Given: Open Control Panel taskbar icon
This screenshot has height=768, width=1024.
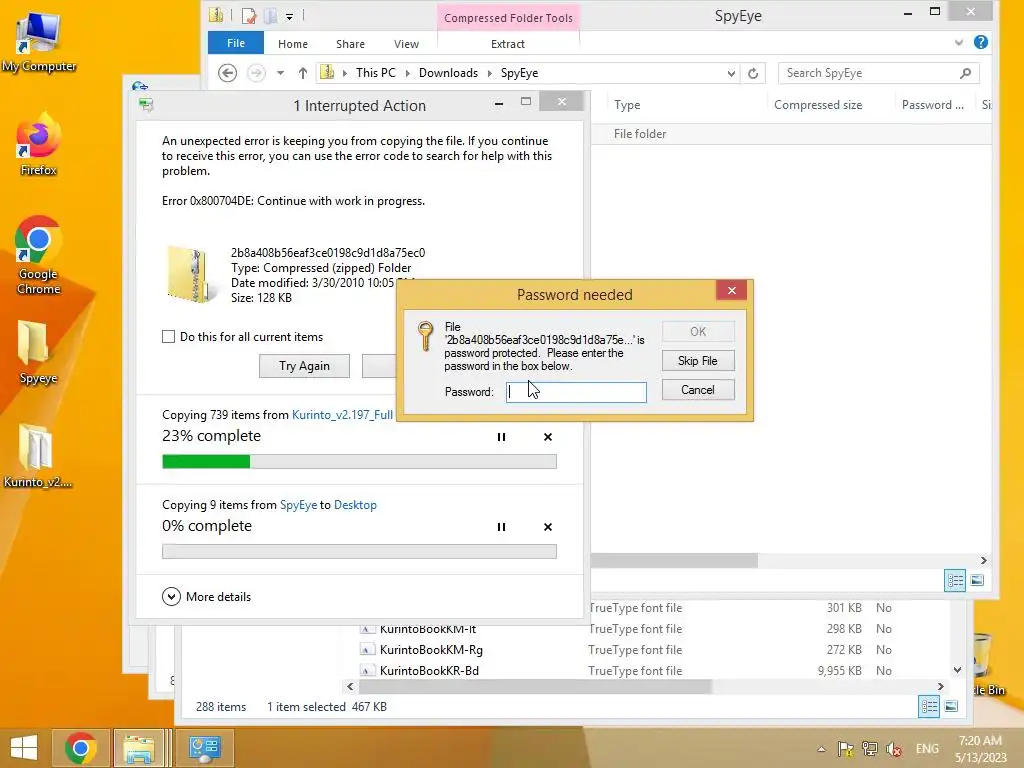Looking at the screenshot, I should coord(204,748).
